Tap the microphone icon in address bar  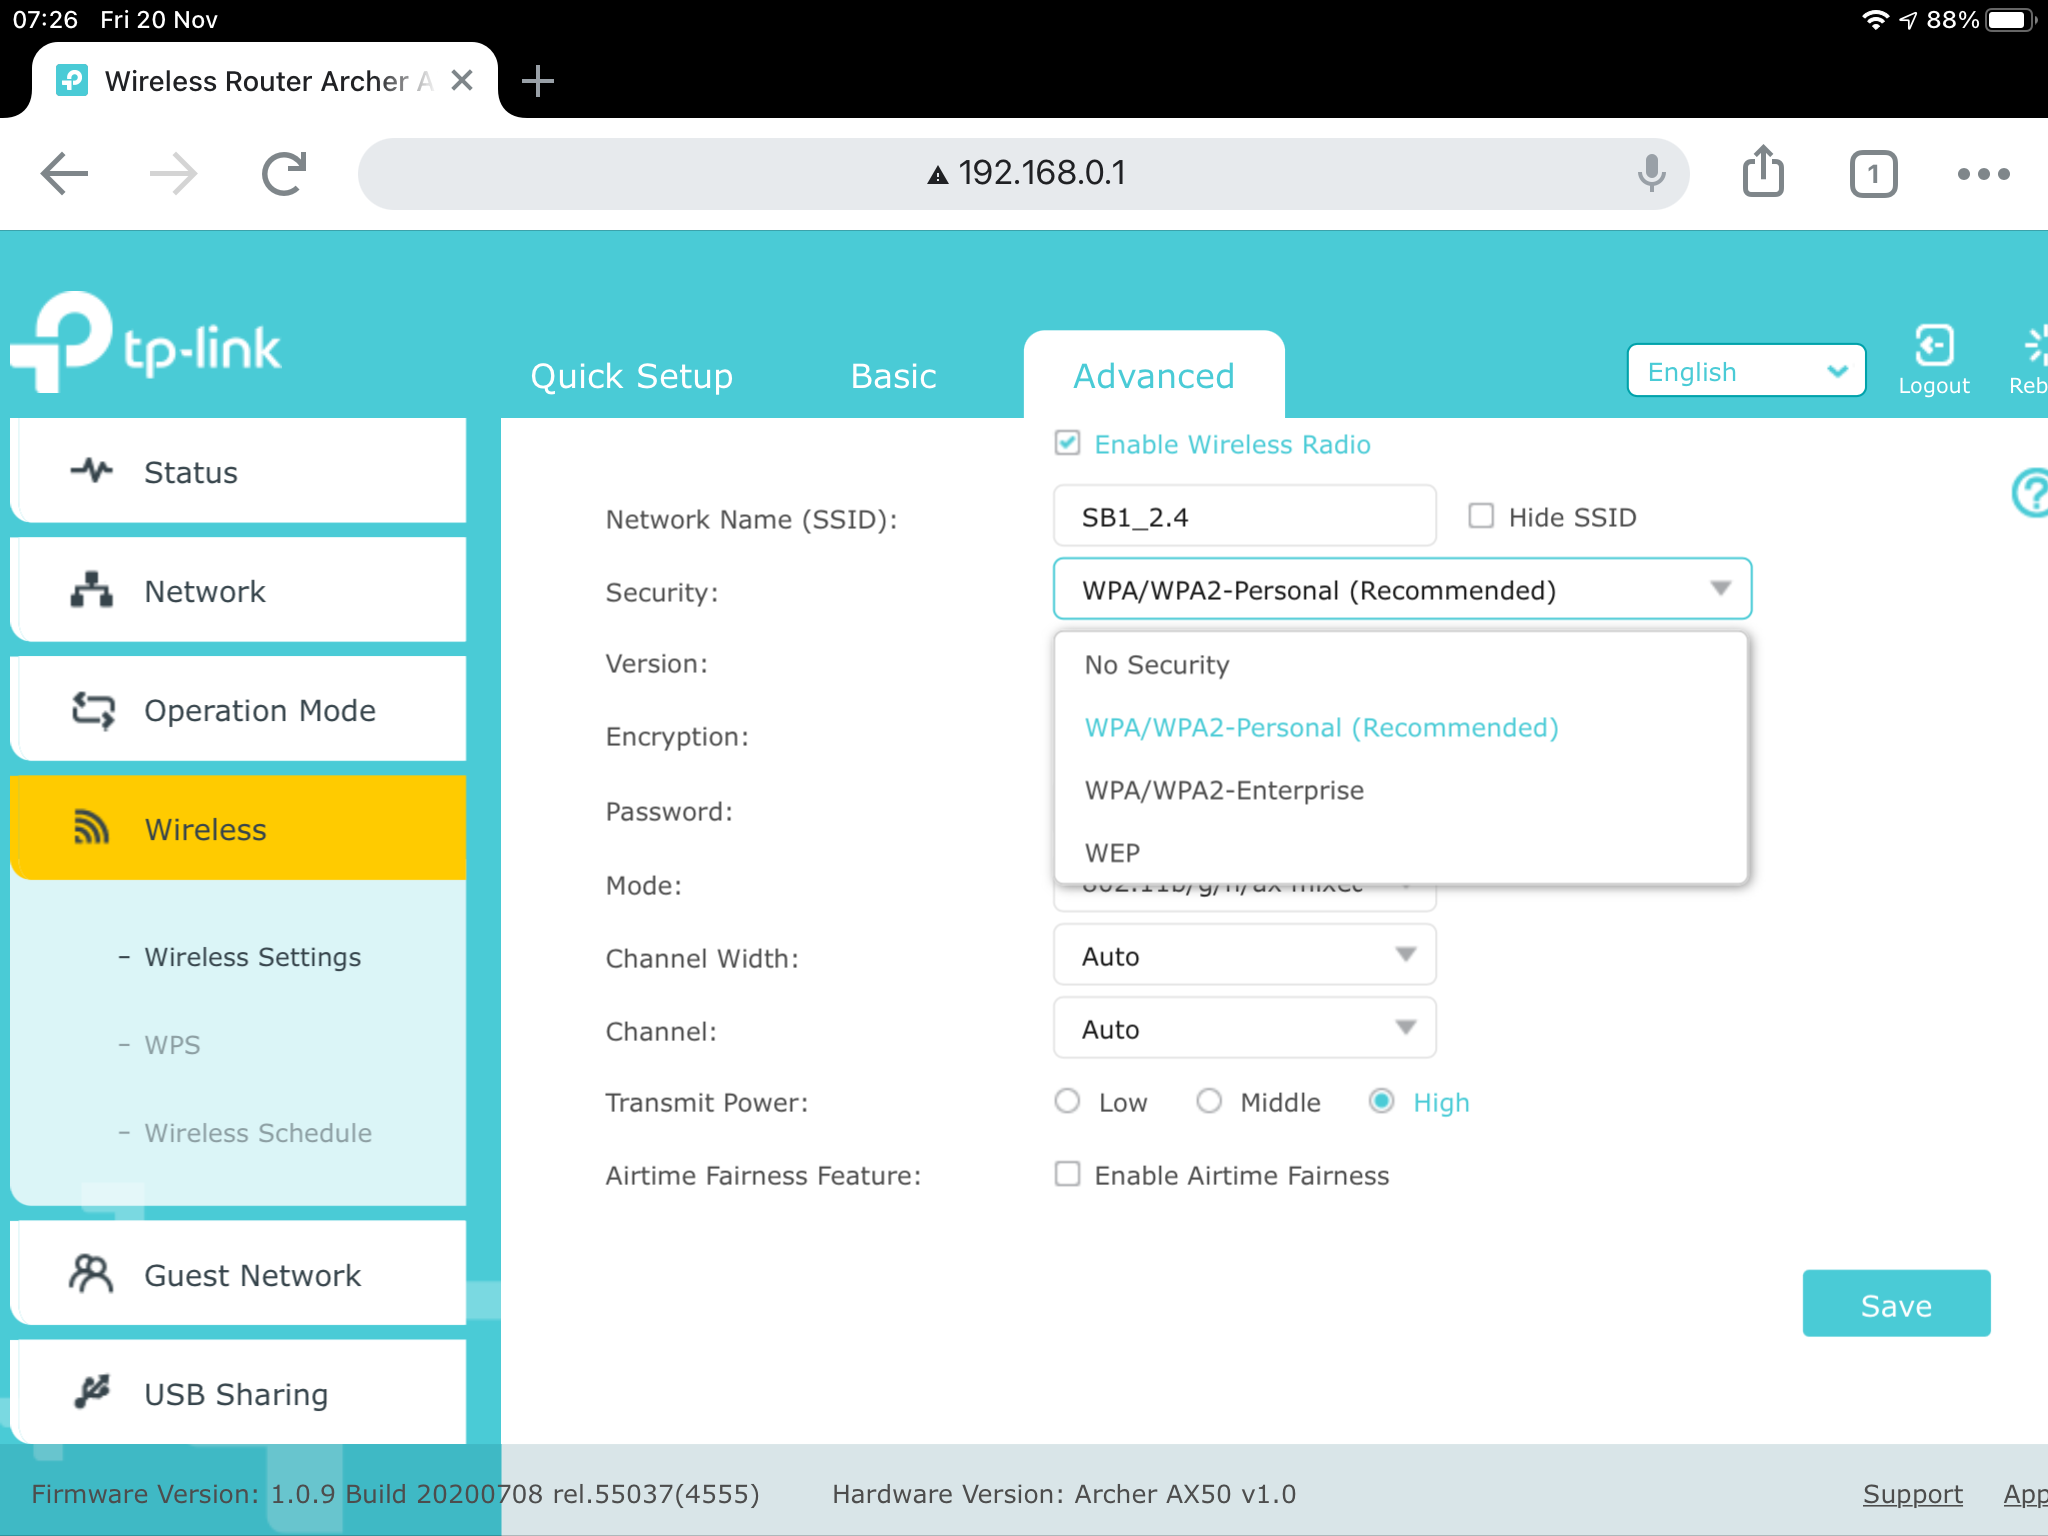coord(1651,174)
